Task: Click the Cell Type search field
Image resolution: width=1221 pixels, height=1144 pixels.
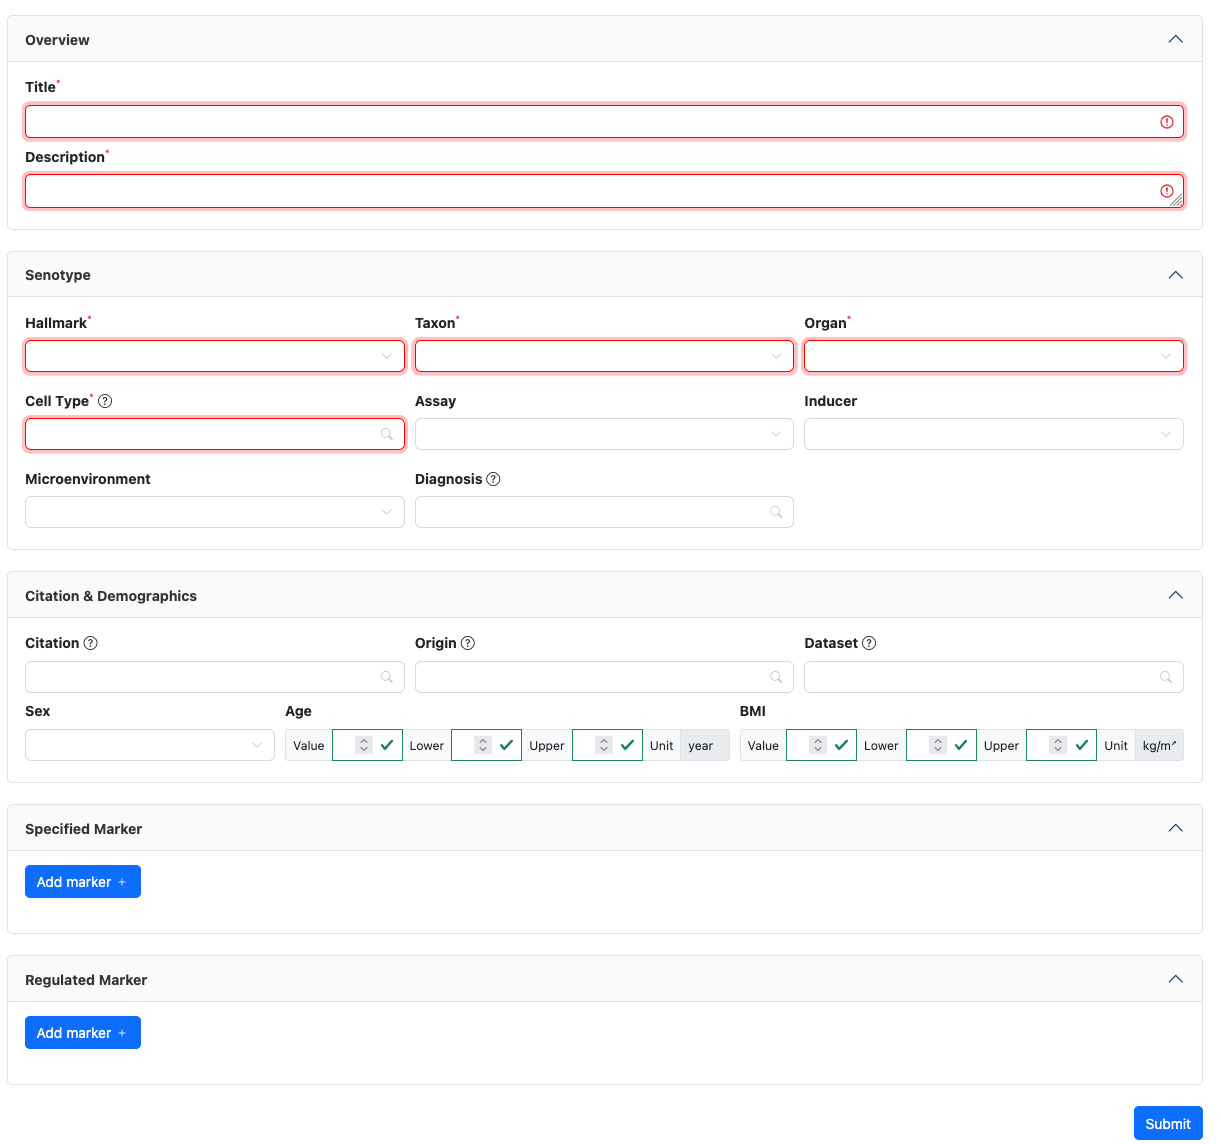Action: pos(215,434)
